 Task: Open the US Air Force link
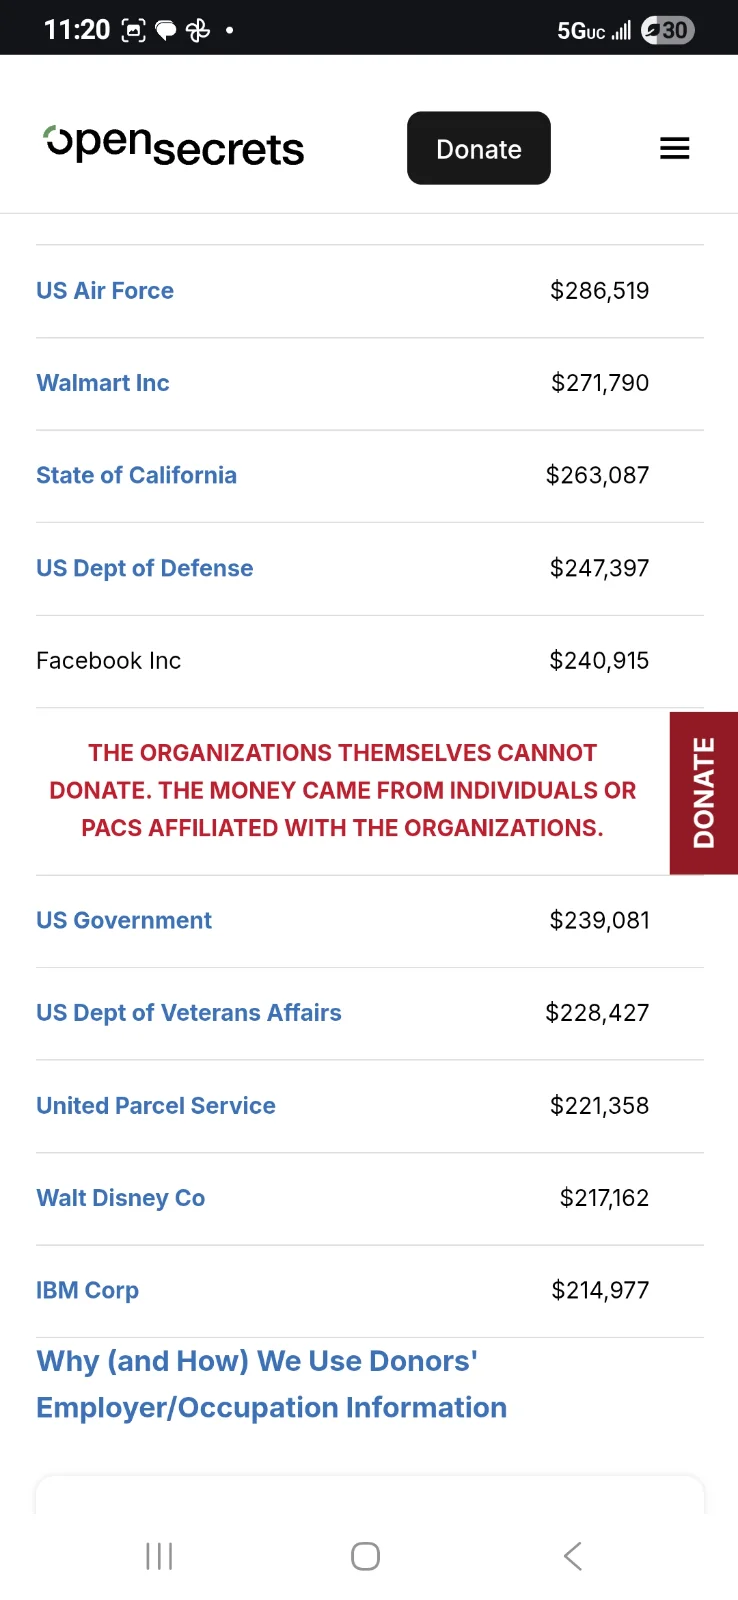pyautogui.click(x=105, y=291)
